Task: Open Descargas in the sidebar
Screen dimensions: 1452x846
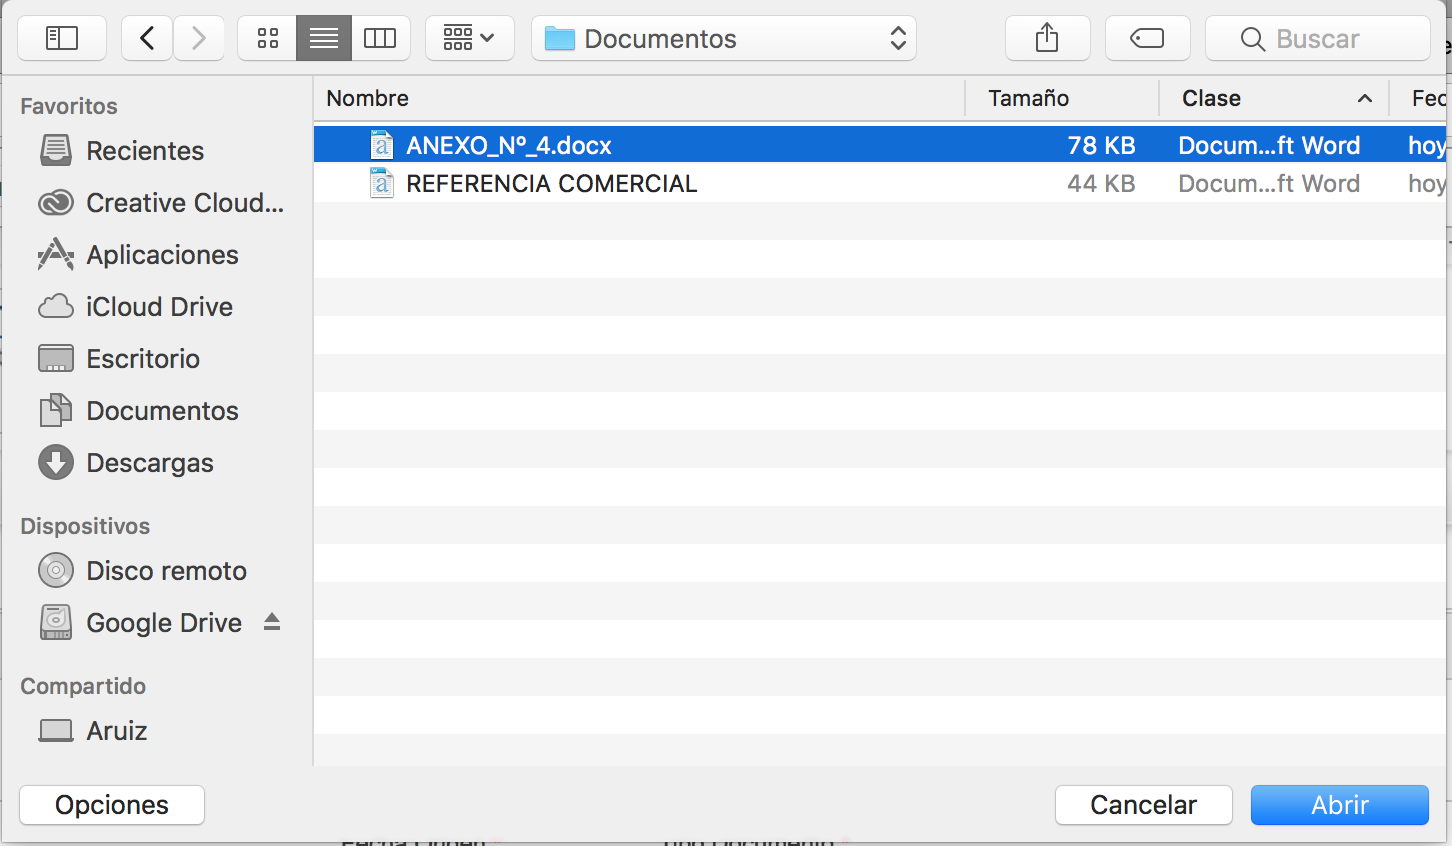Action: click(150, 463)
